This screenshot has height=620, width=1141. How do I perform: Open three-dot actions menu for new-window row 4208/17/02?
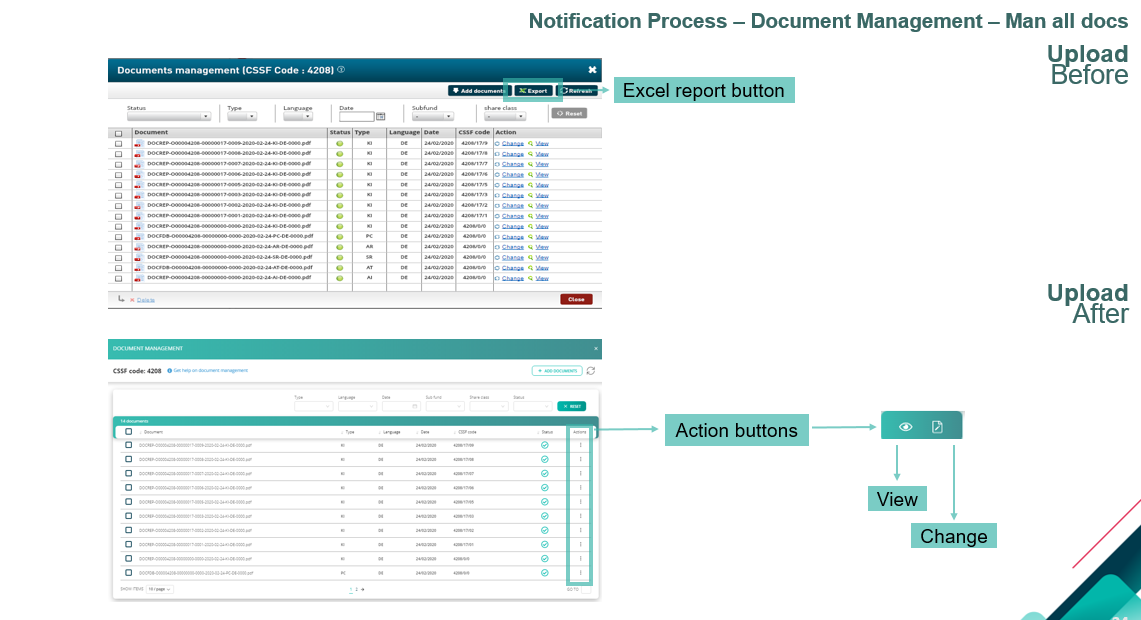coord(581,530)
